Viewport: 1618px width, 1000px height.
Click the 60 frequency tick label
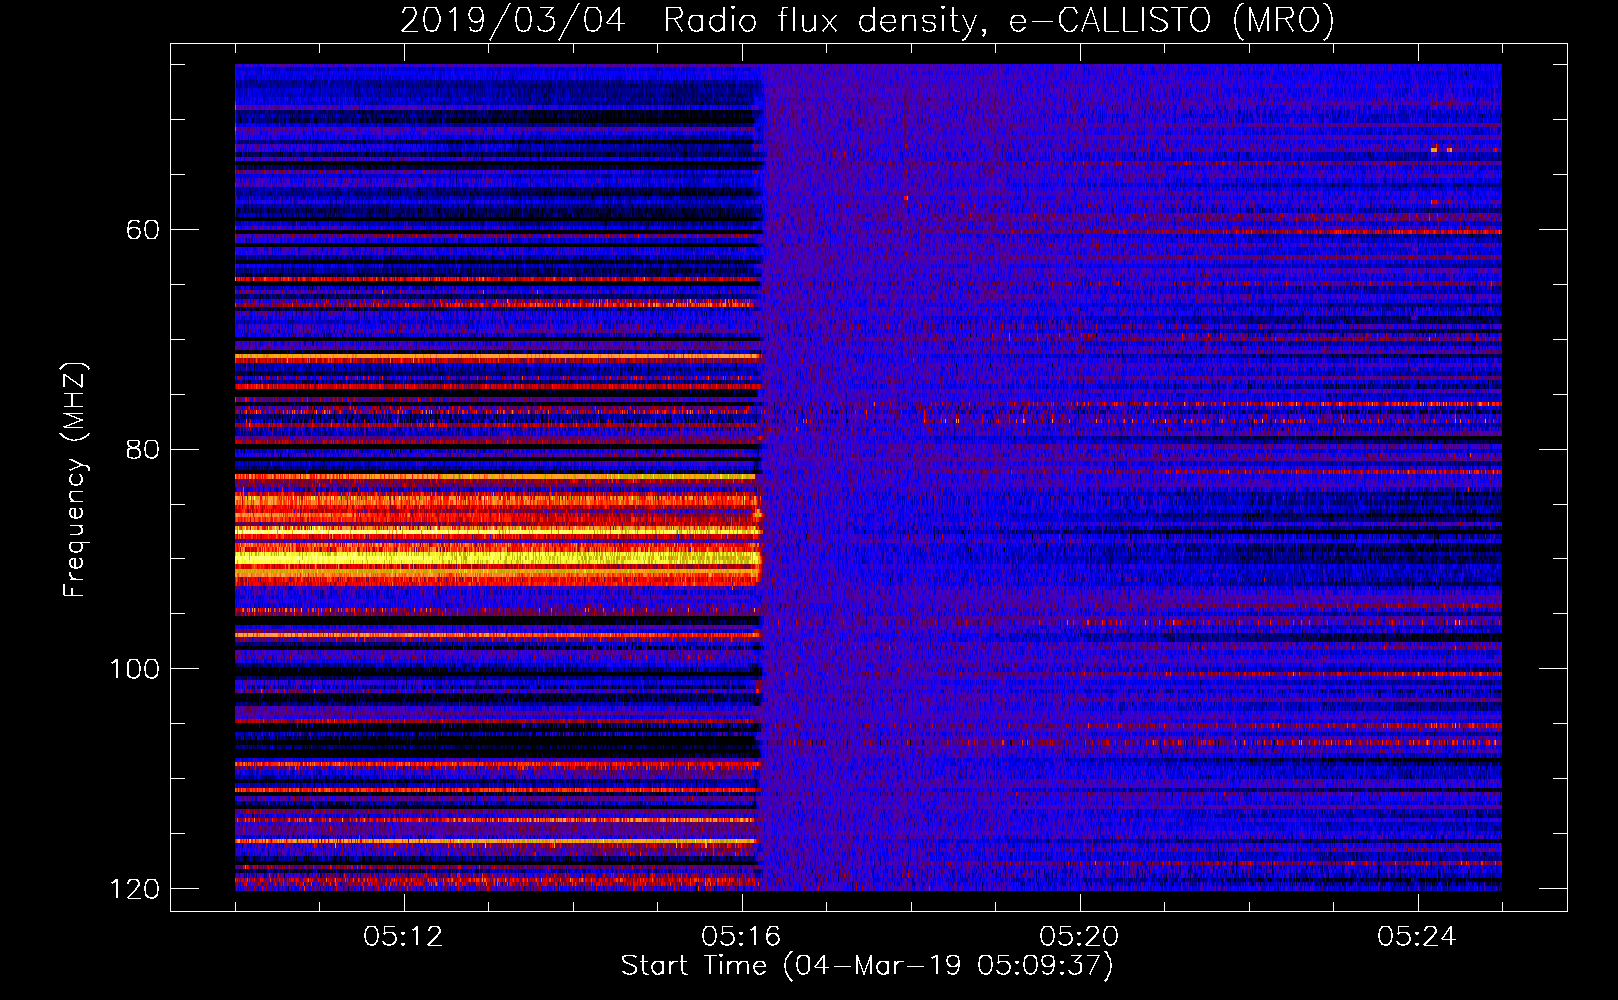coord(143,230)
